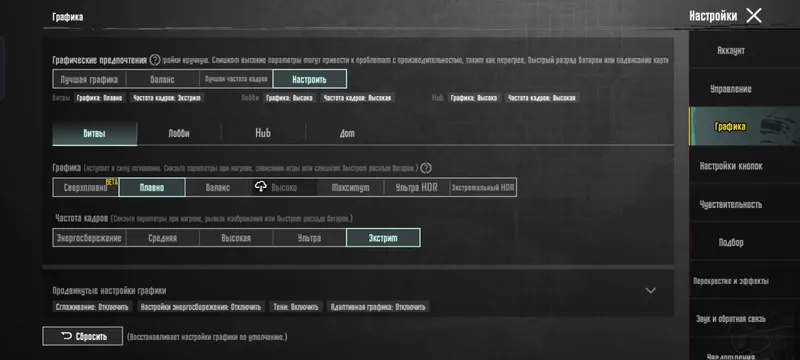Close the Настройки screen with X
The height and width of the screenshot is (360, 800).
point(754,16)
